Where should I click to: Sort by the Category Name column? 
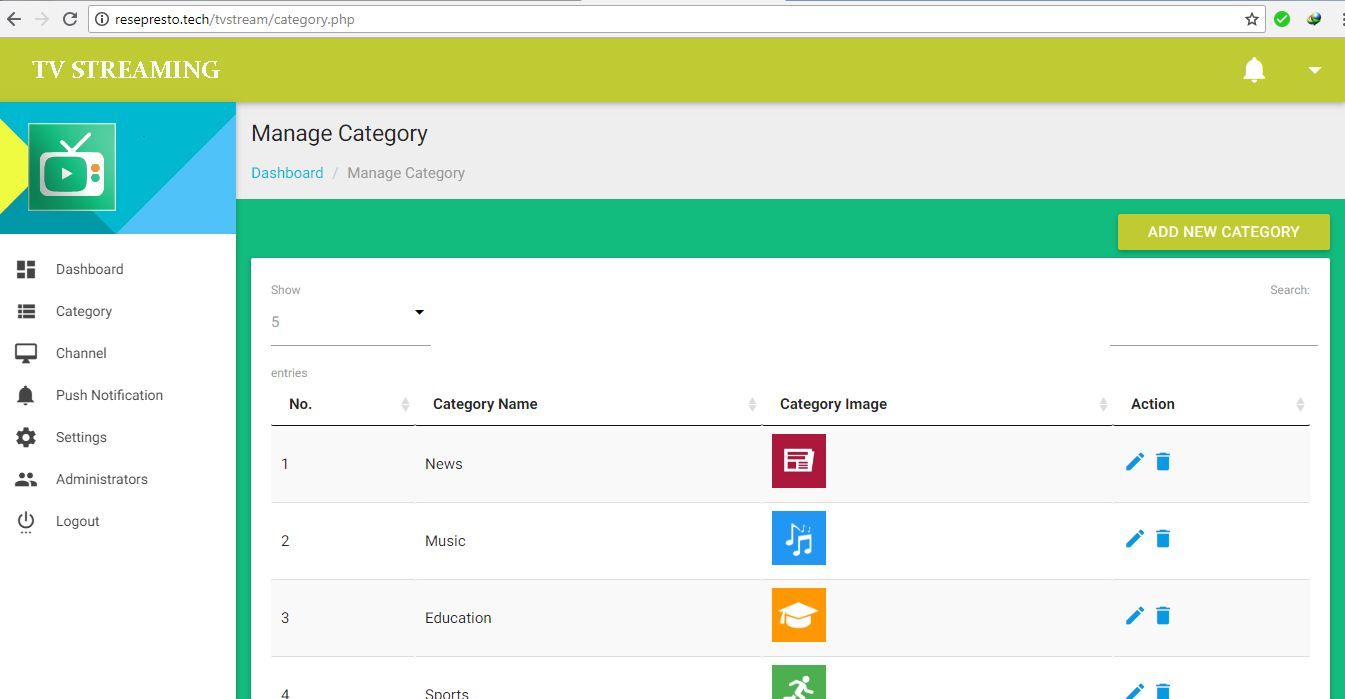[x=588, y=404]
